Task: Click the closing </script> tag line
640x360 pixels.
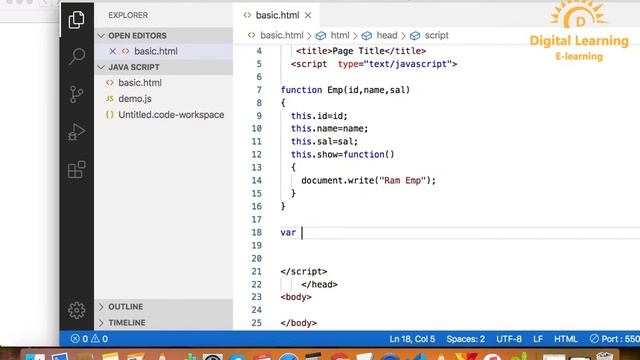Action: [304, 271]
